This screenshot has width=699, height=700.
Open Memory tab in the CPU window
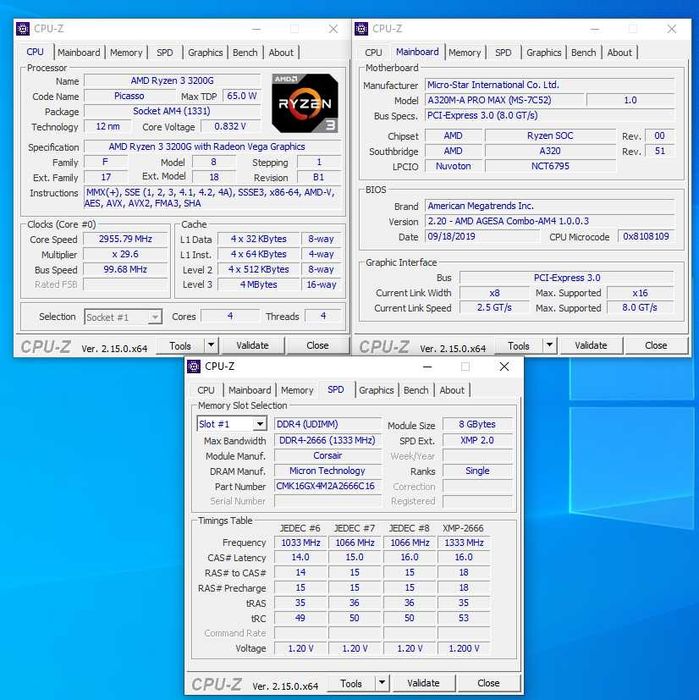126,53
